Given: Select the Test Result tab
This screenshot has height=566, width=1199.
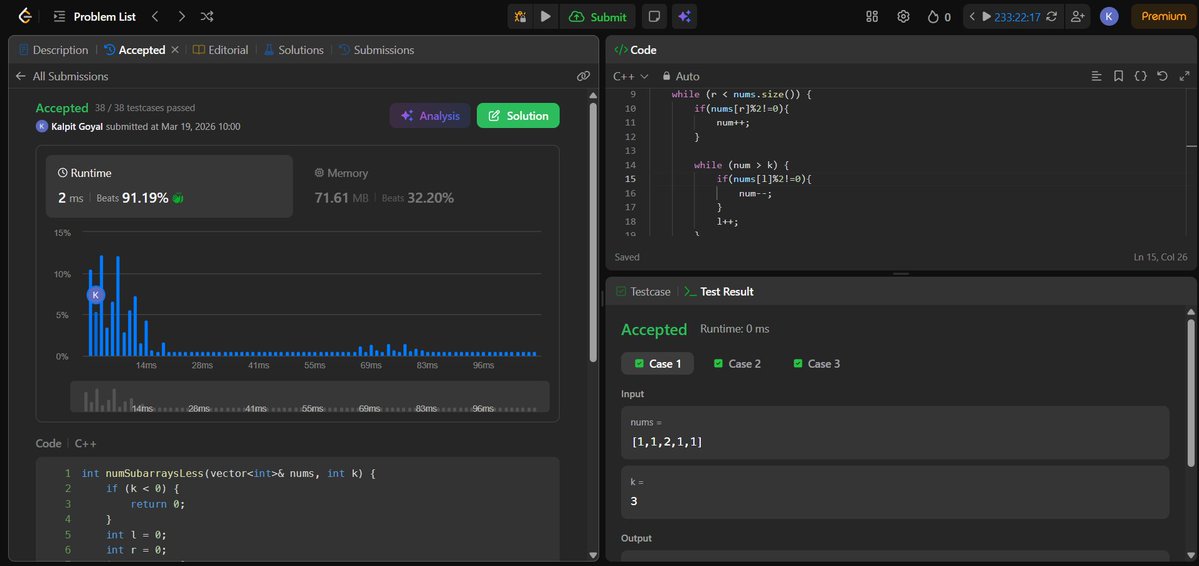Looking at the screenshot, I should (719, 291).
